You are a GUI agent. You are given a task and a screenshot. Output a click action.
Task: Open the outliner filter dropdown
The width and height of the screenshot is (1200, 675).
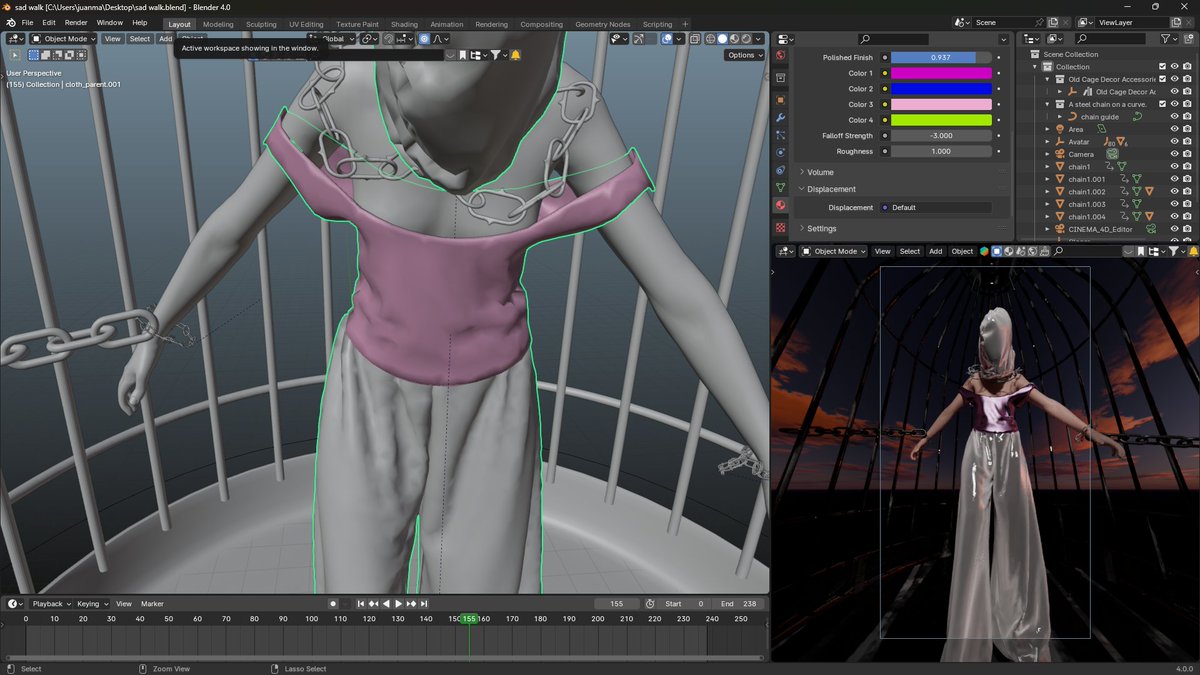(1168, 39)
